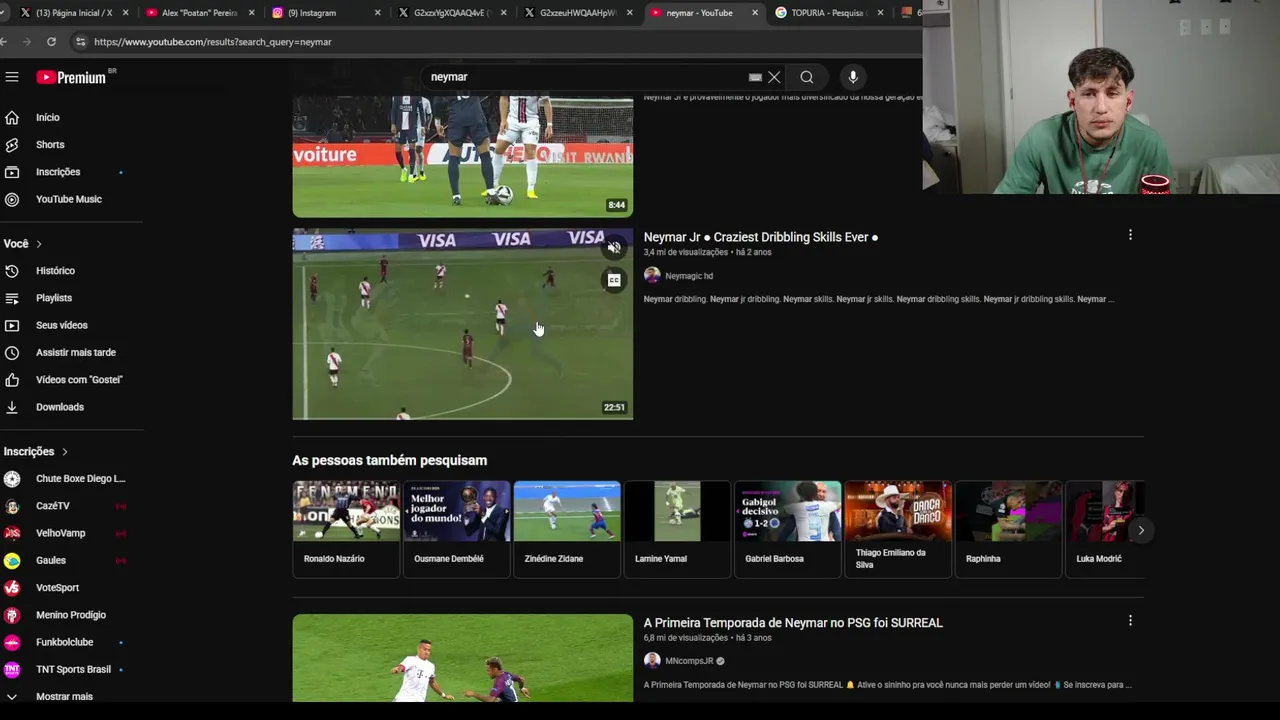Play the 8:44 video thumbnail
Viewport: 1280px width, 720px height.
pos(463,157)
